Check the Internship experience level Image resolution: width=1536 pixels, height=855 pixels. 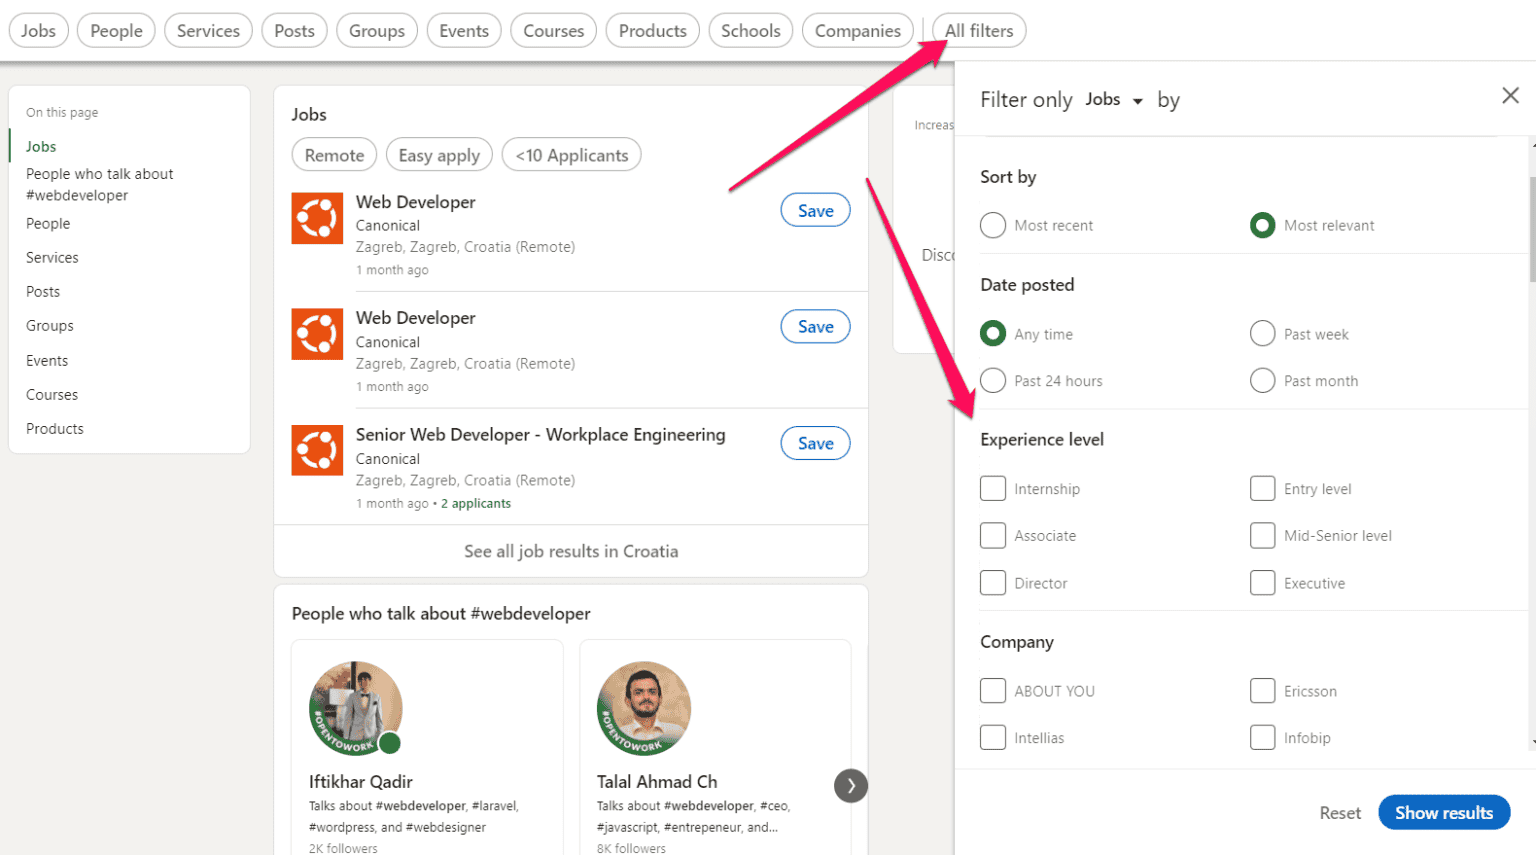tap(993, 488)
